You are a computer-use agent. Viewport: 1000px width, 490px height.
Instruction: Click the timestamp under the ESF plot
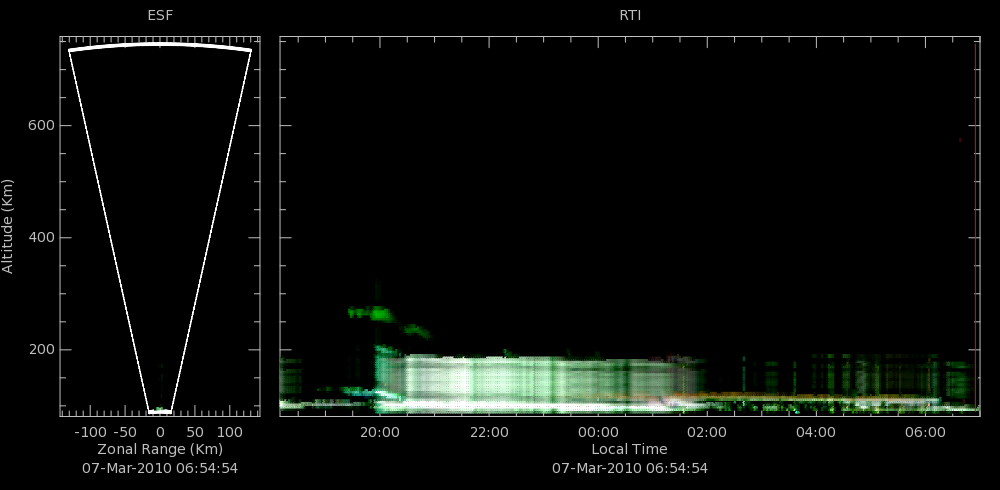point(160,468)
